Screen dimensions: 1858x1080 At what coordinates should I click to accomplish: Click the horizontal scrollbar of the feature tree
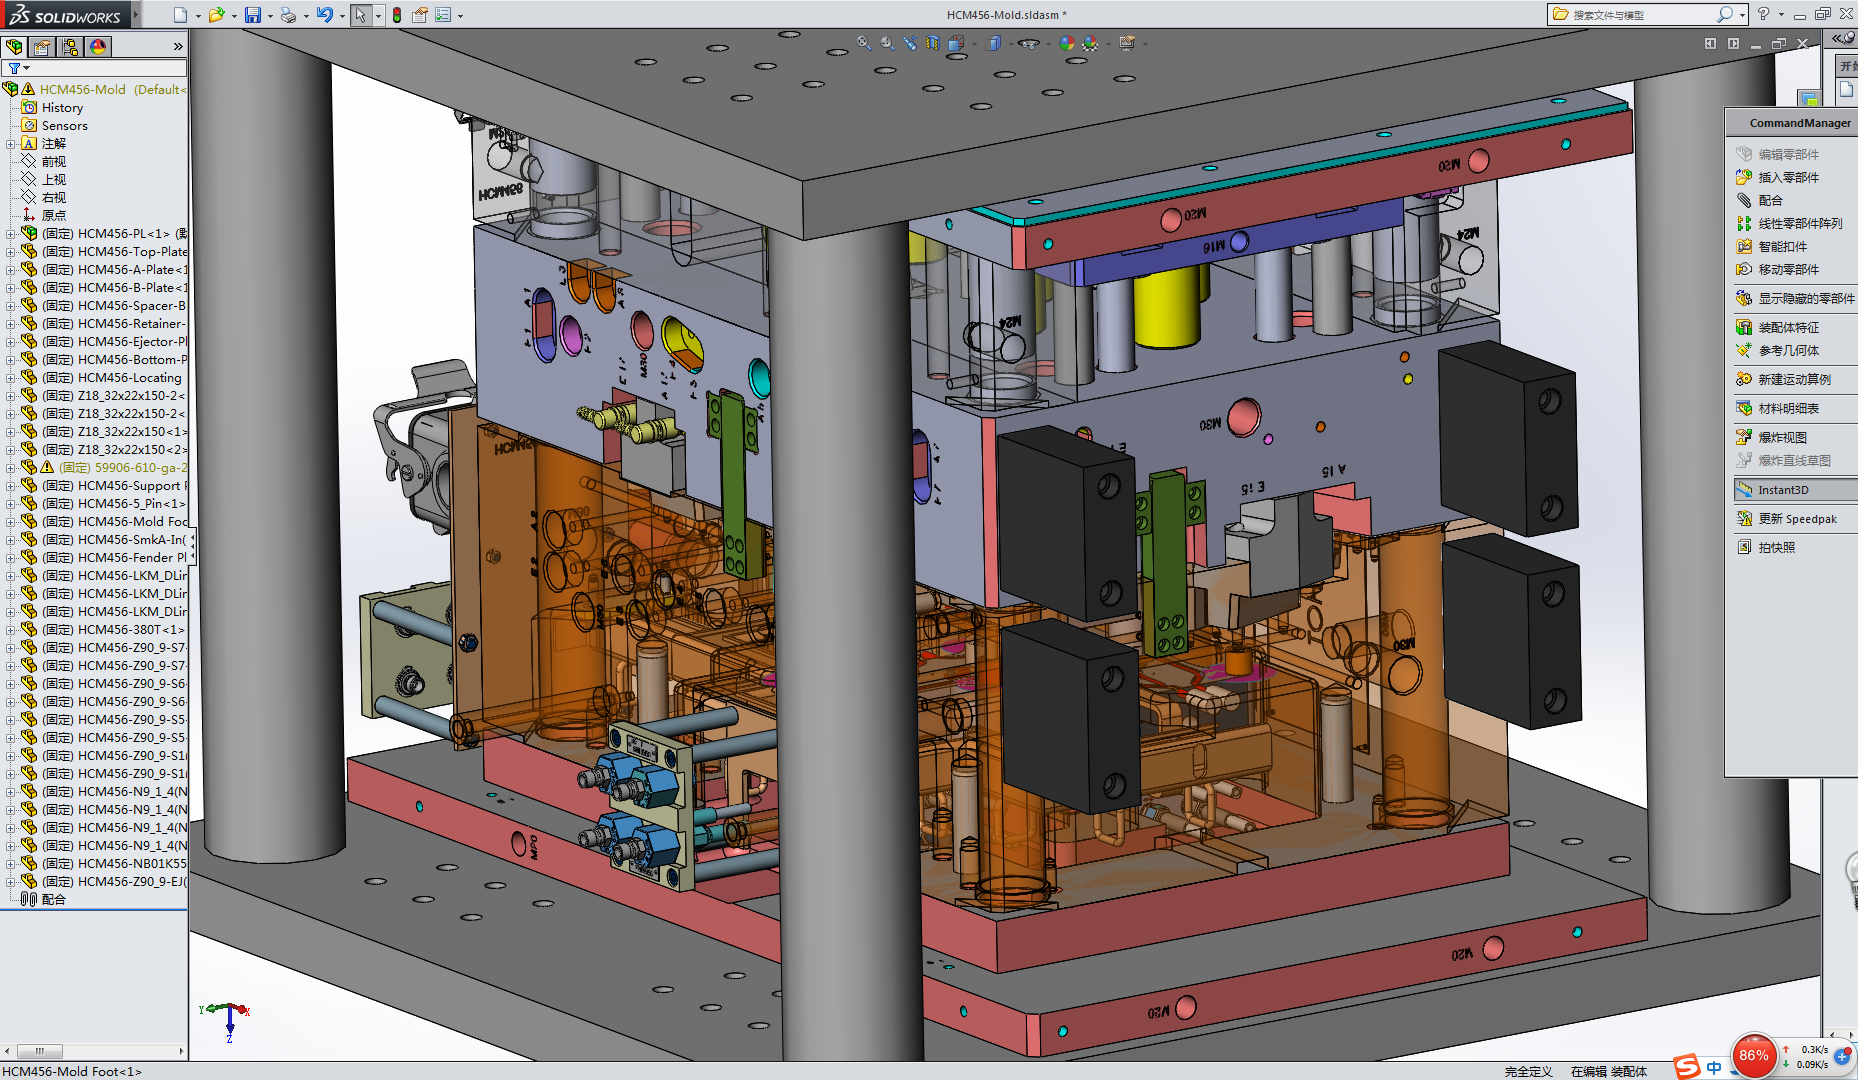[40, 1051]
